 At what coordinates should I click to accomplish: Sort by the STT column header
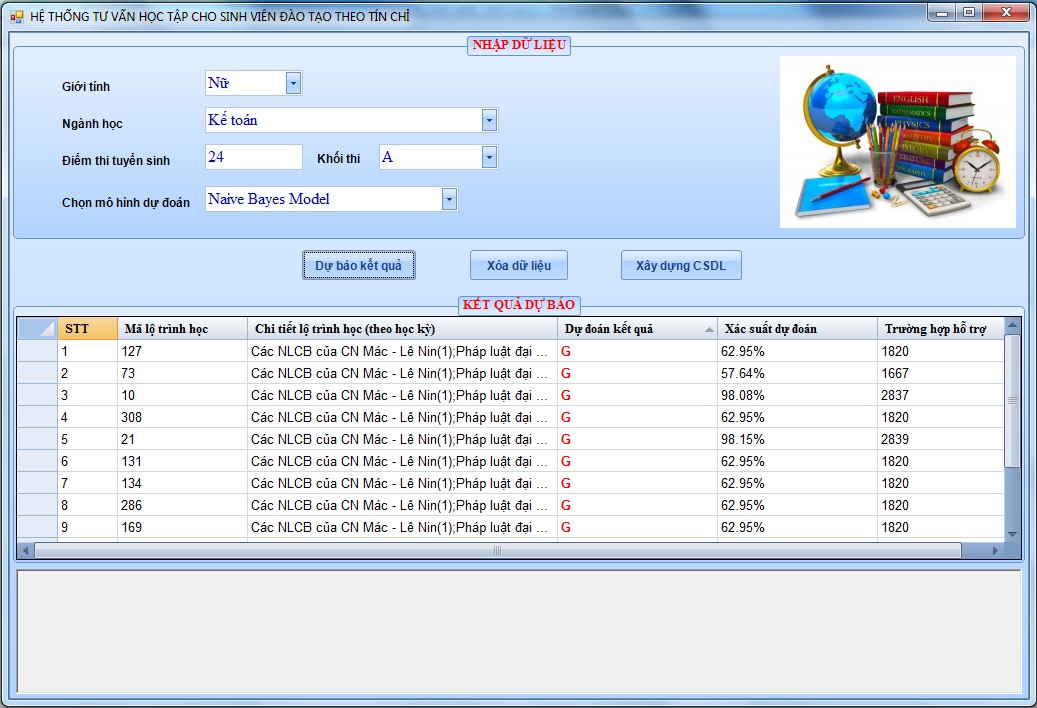point(87,329)
